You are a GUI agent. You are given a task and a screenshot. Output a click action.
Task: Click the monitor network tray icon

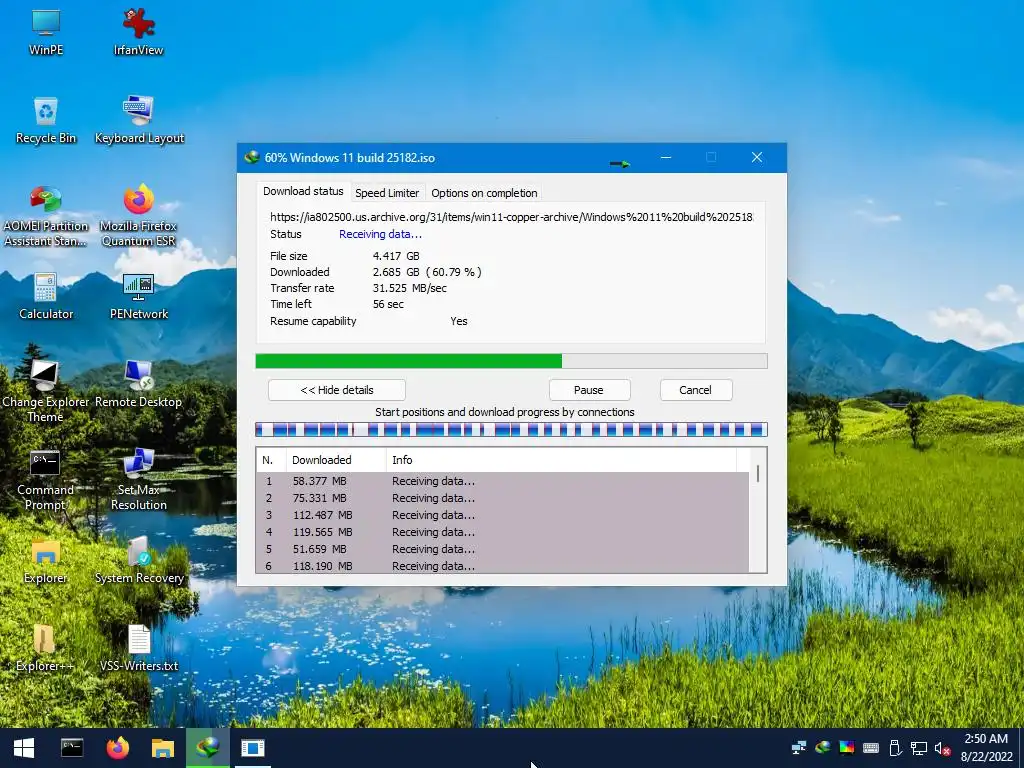tap(919, 748)
